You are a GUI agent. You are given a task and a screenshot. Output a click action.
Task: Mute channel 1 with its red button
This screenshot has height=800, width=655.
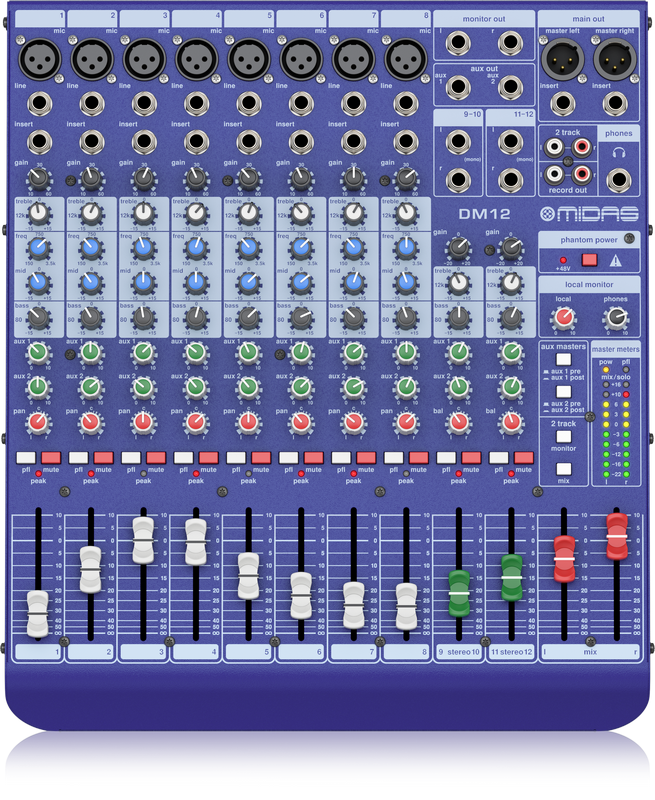tap(52, 457)
